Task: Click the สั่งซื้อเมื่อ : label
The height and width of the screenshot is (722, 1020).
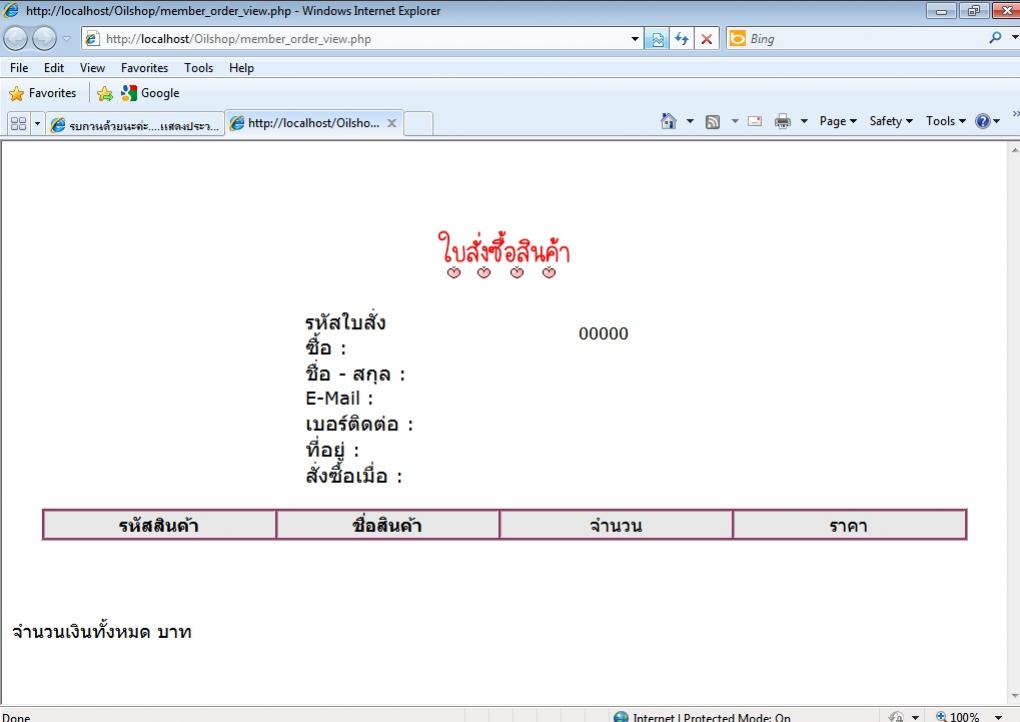Action: tap(354, 475)
